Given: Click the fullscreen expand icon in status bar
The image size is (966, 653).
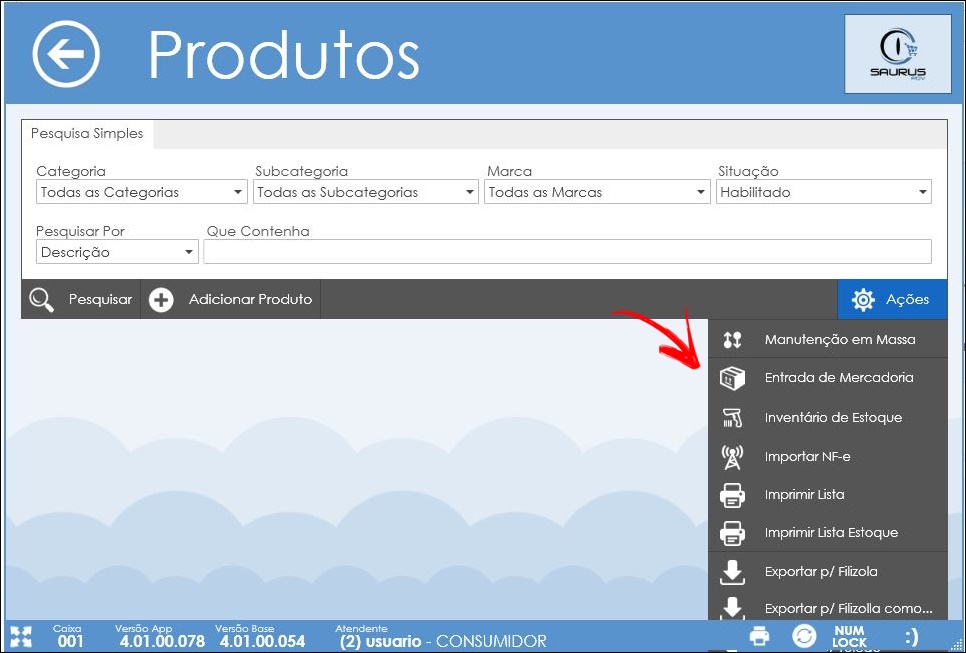Looking at the screenshot, I should 21,637.
